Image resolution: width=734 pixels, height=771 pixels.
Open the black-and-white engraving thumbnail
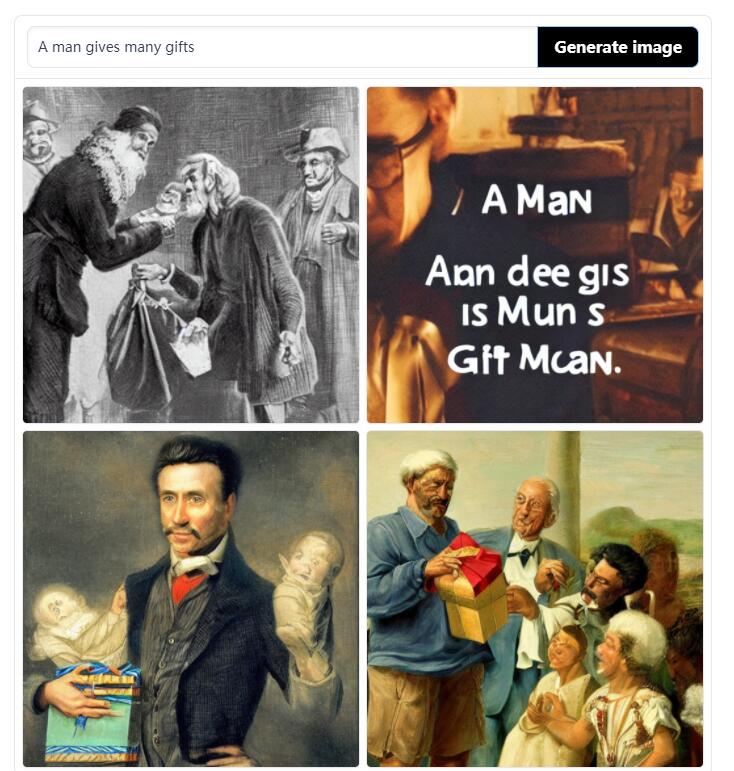[191, 255]
